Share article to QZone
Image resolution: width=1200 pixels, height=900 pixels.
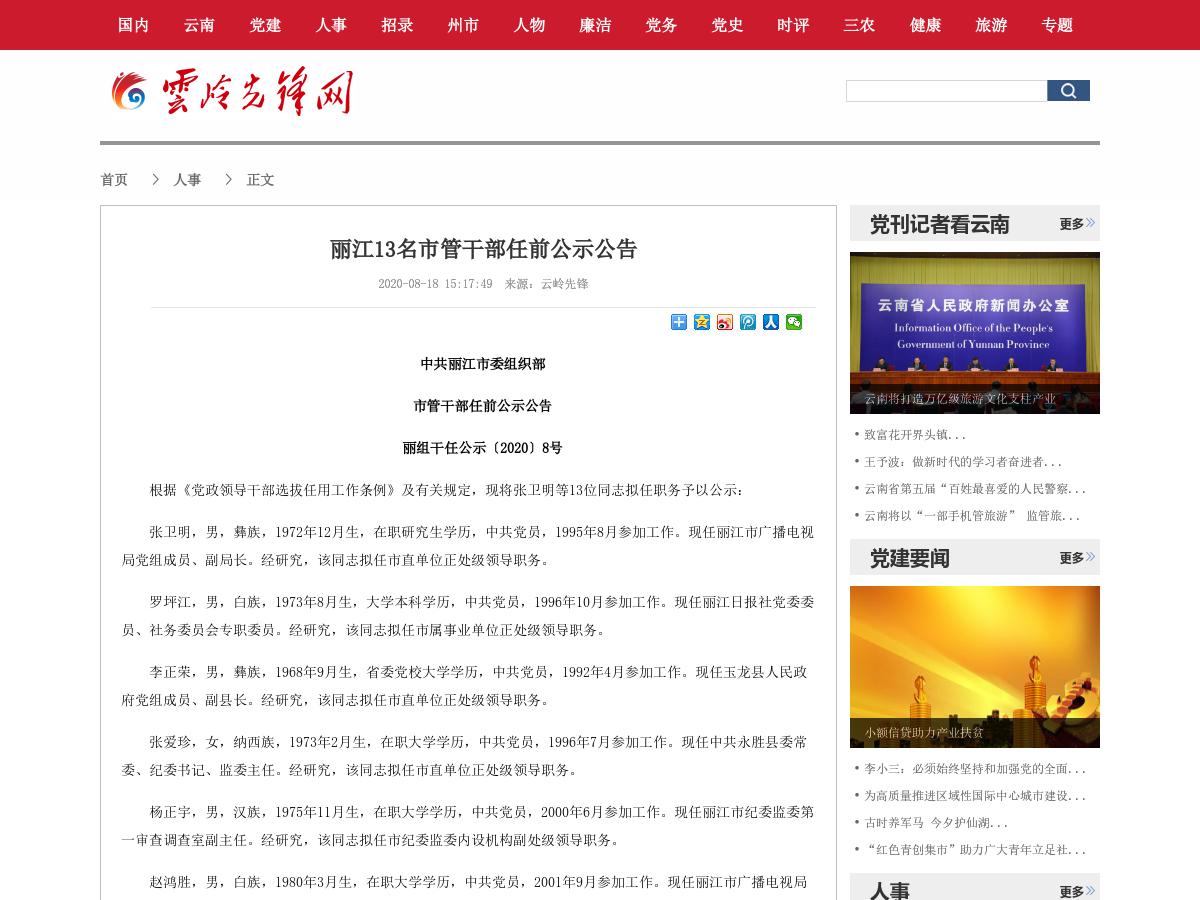click(x=701, y=322)
